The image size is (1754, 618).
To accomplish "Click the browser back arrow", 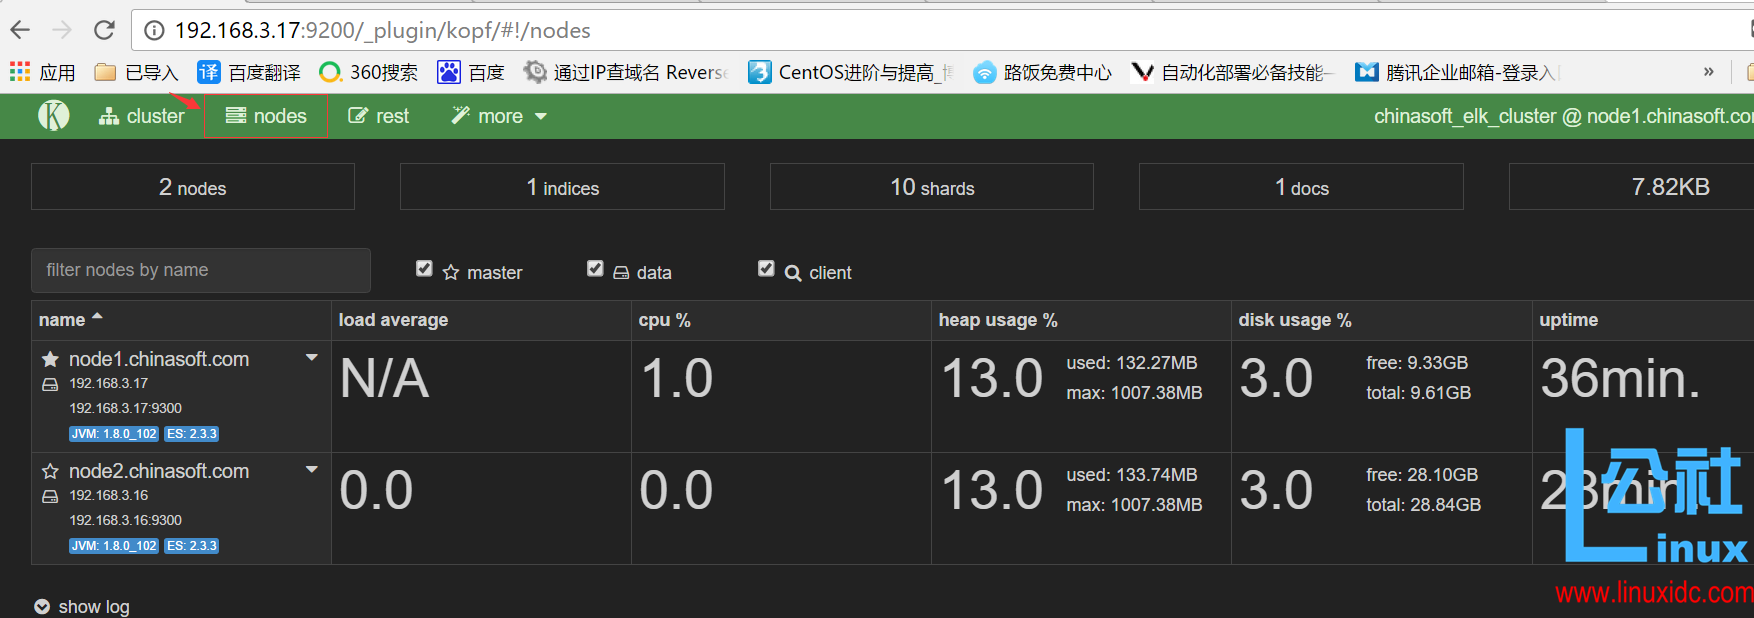I will pos(20,30).
